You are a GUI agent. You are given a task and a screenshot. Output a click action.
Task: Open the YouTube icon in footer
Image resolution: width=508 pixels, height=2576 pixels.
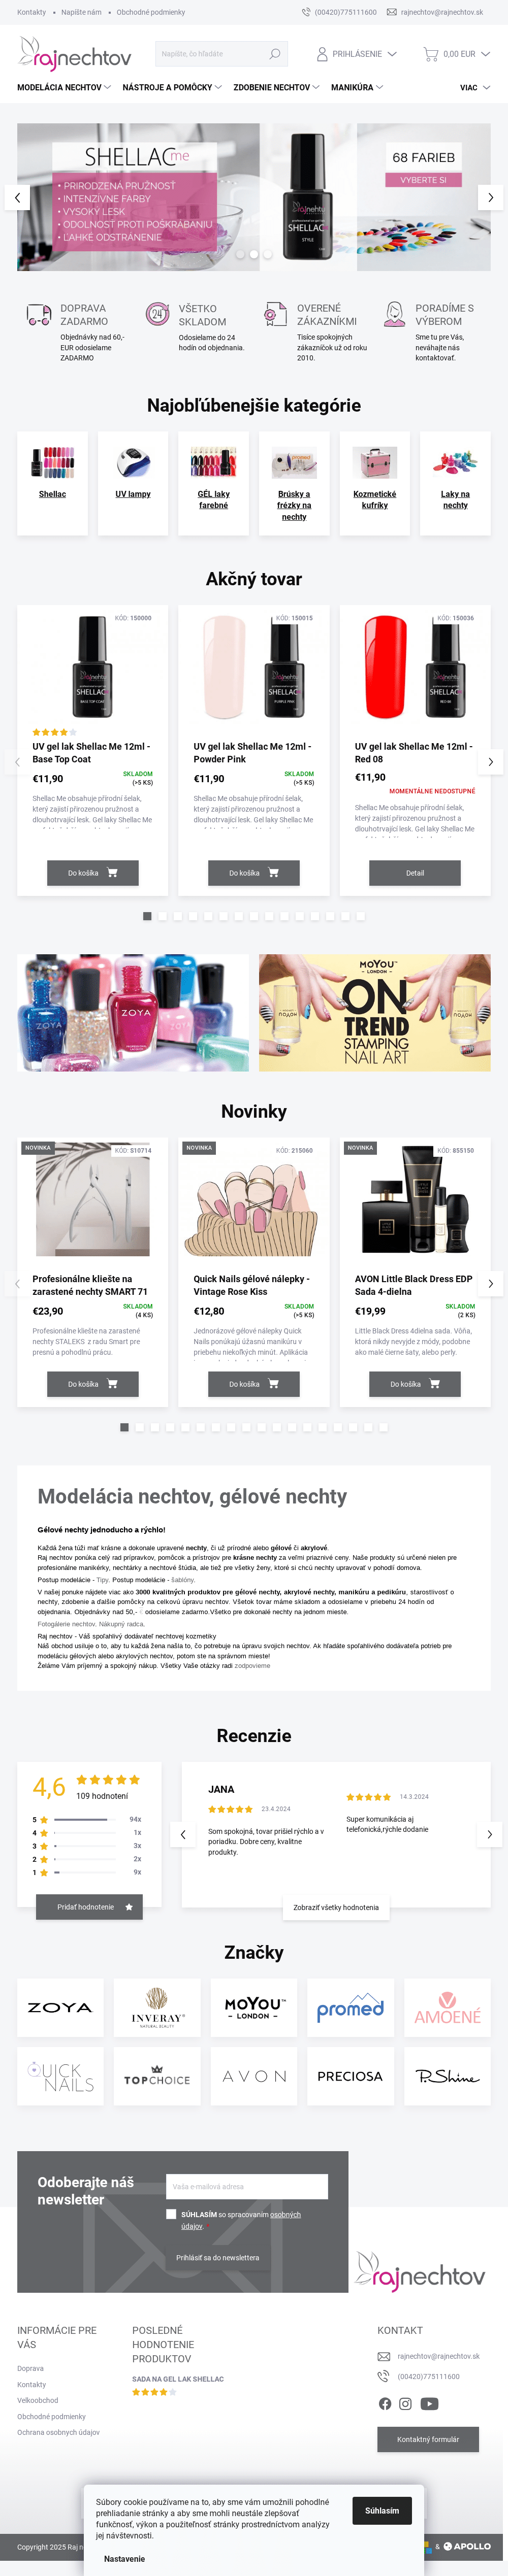coord(429,2404)
